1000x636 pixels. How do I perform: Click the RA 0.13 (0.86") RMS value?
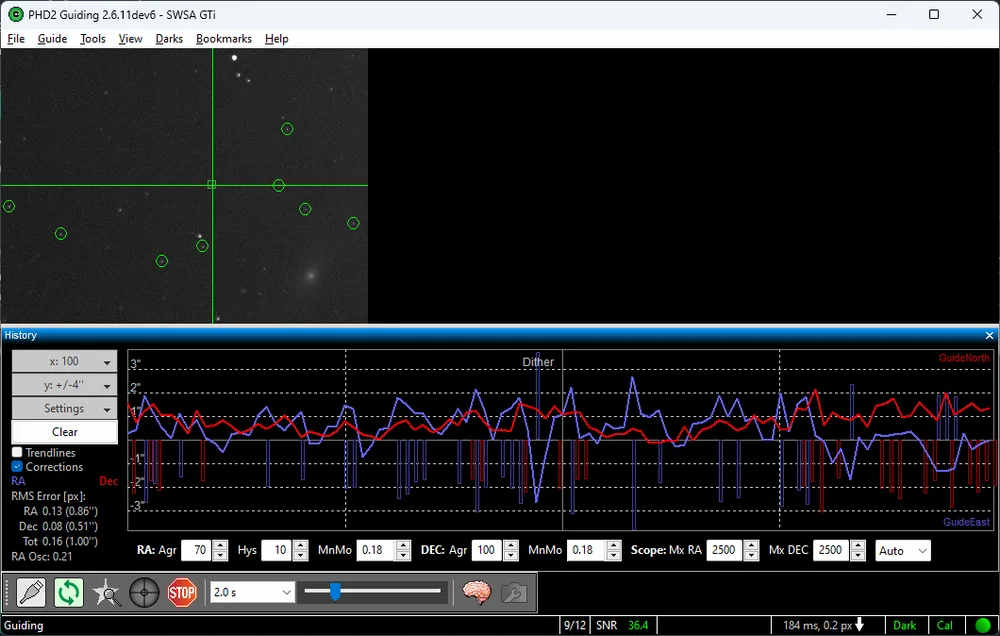[x=61, y=511]
